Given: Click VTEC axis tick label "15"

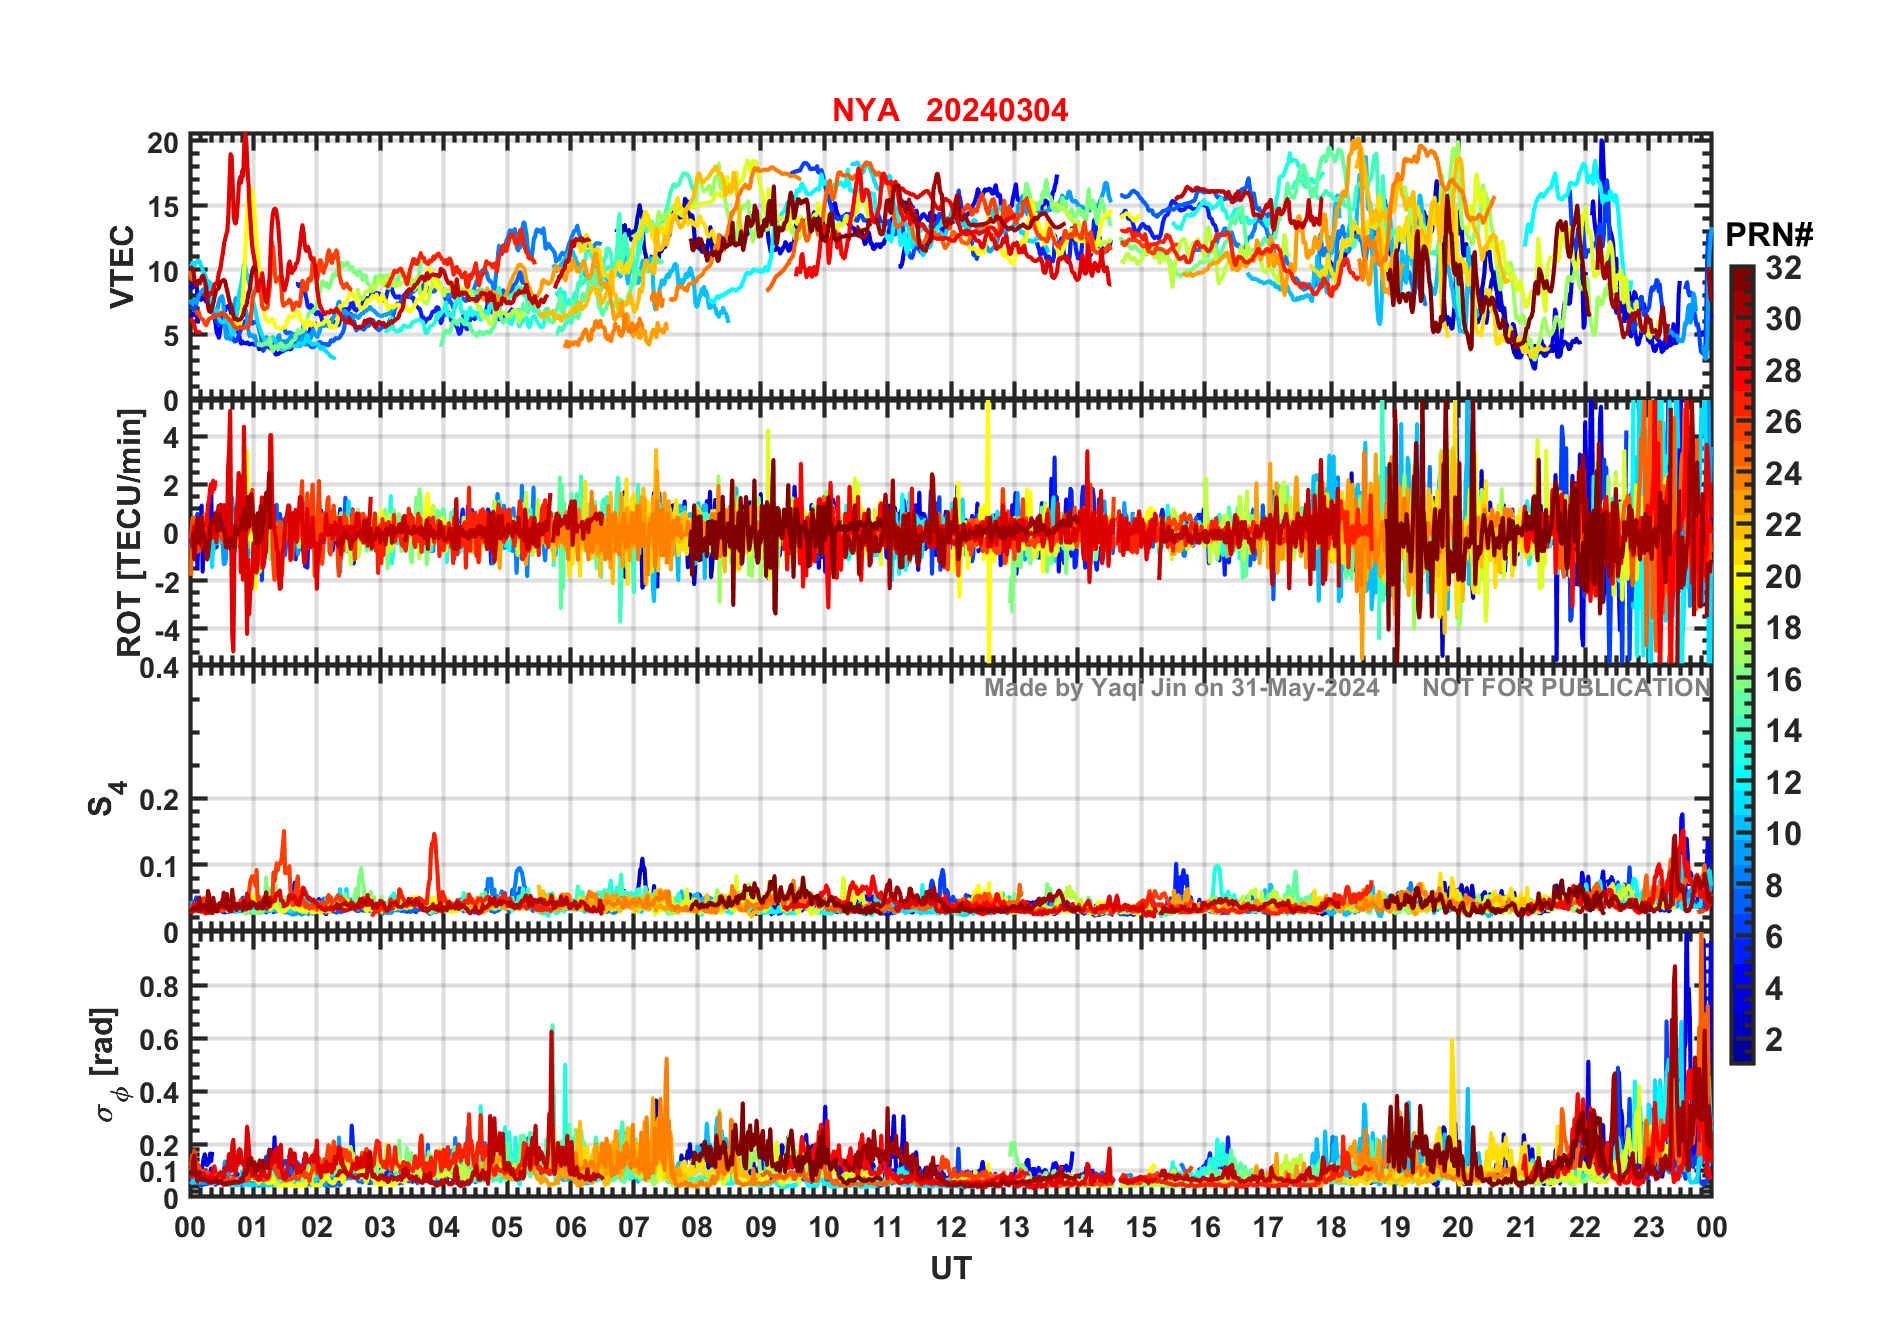Looking at the screenshot, I should pos(163,207).
